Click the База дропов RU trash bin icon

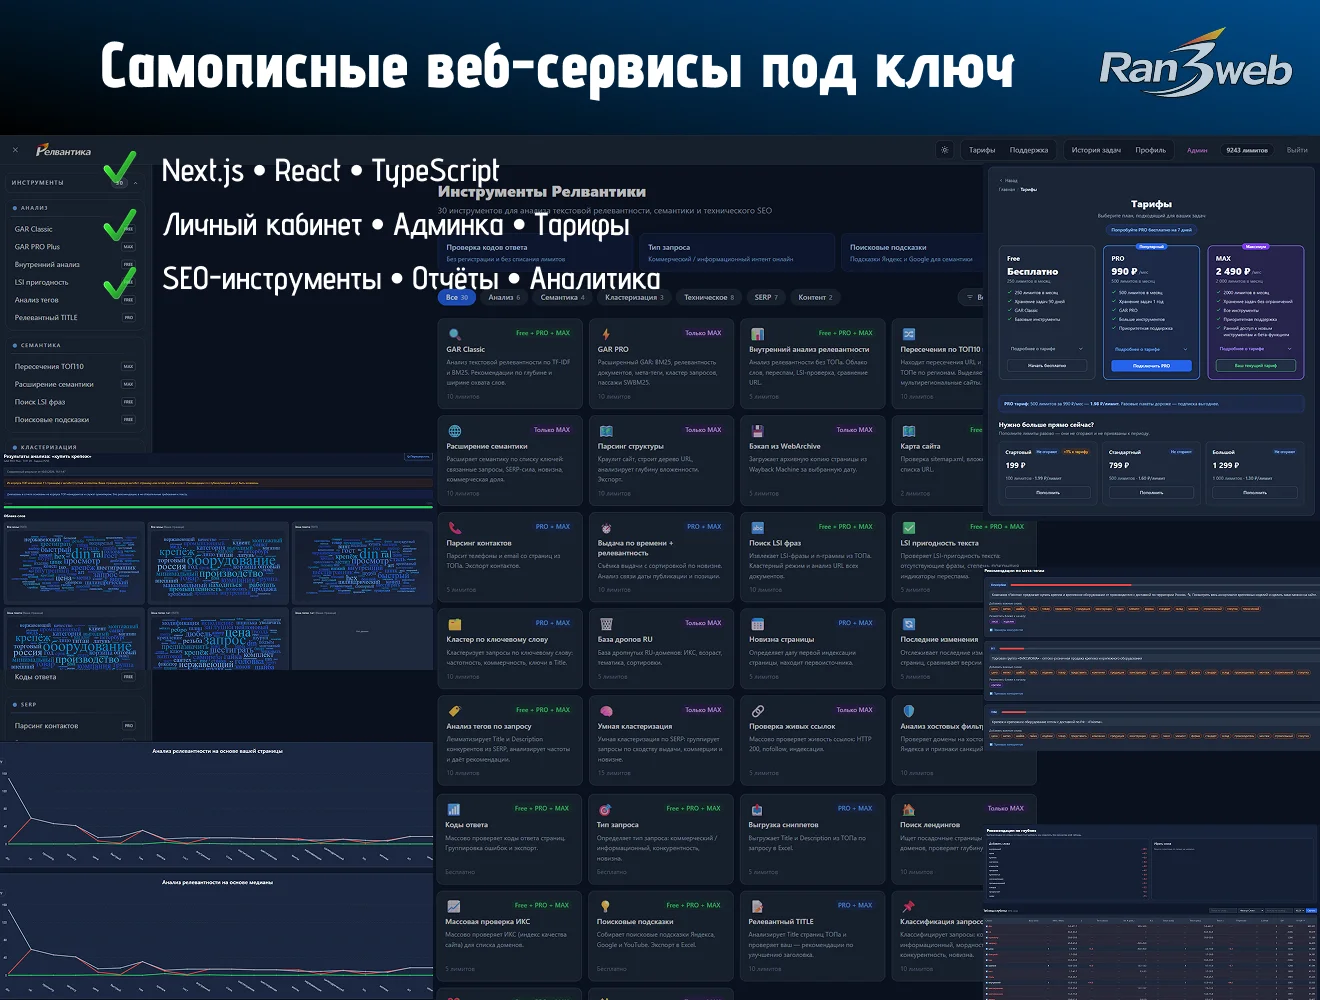605,624
